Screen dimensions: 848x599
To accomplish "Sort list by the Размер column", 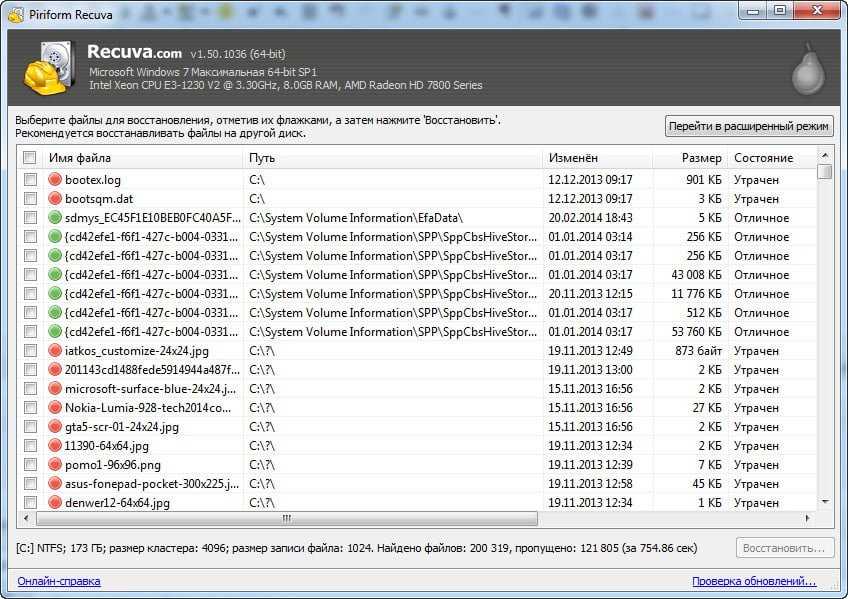I will coord(689,158).
